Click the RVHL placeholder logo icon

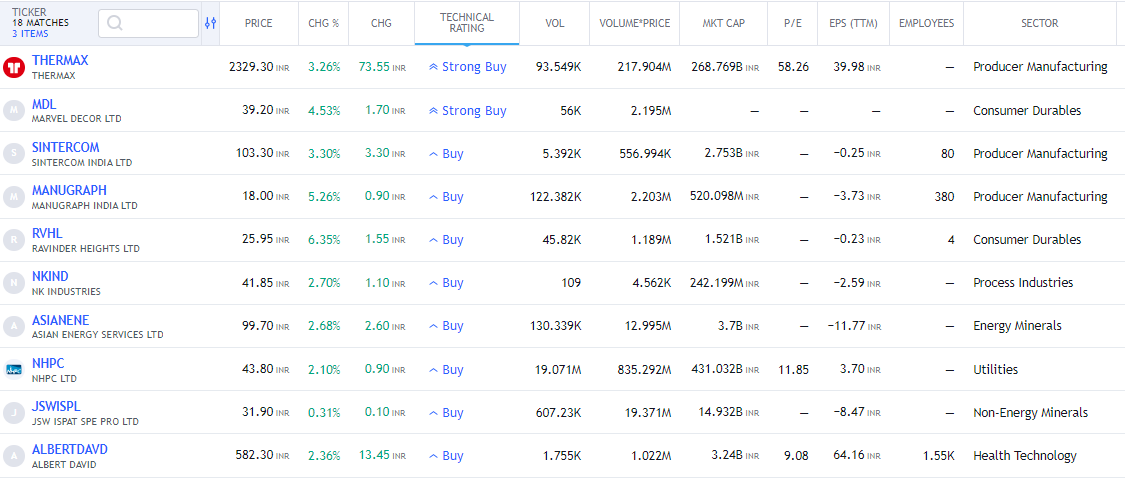coord(14,239)
